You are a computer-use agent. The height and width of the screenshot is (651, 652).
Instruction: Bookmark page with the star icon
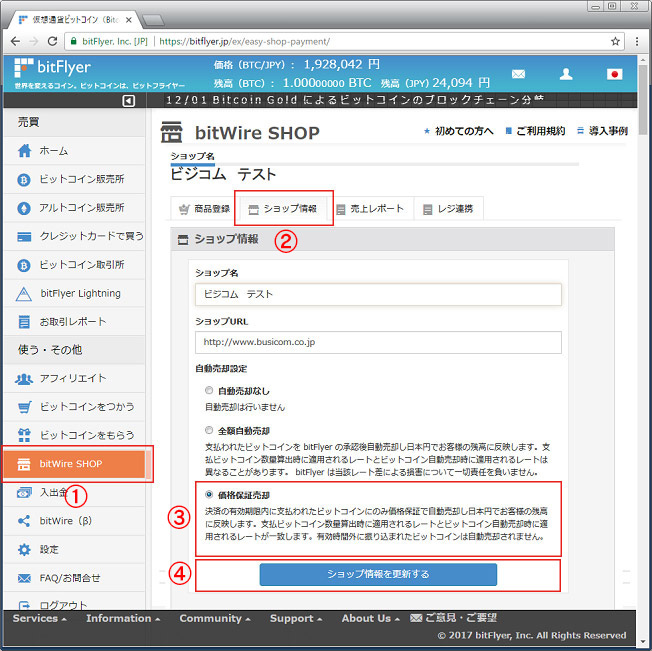coord(615,41)
